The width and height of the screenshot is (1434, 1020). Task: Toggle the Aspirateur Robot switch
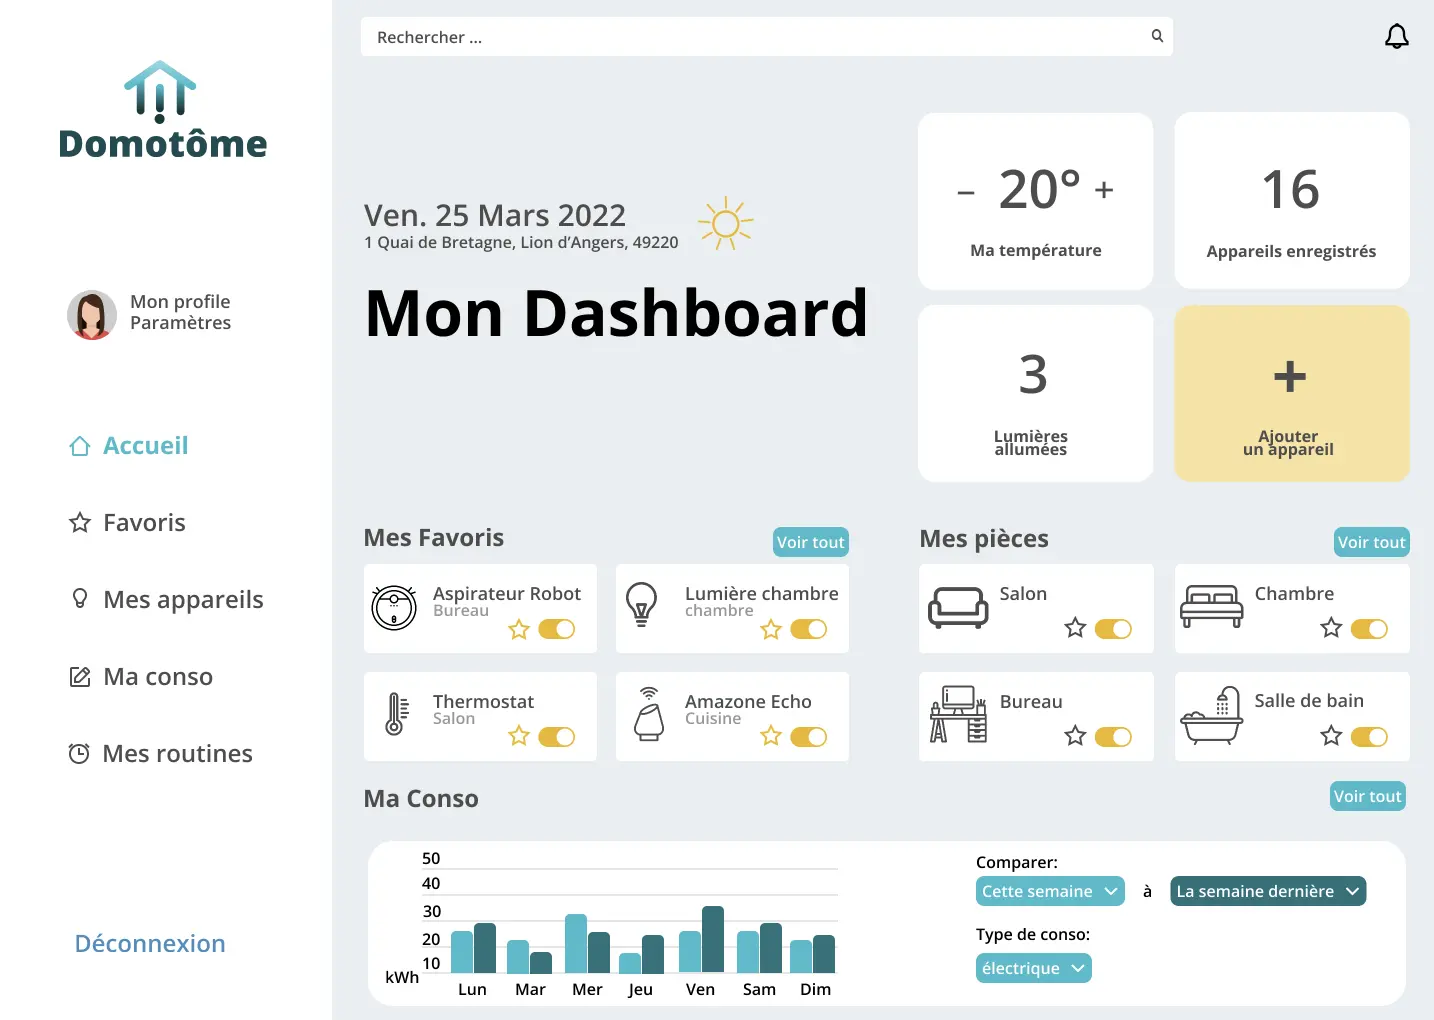coord(557,629)
